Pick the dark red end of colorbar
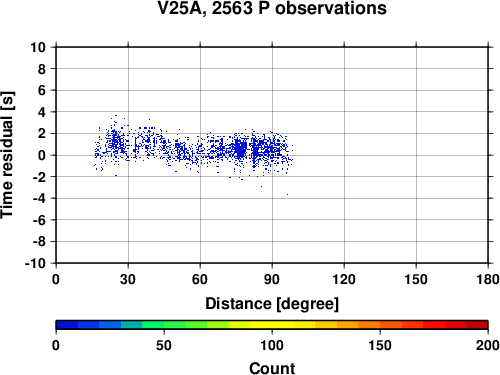The image size is (500, 375). [x=477, y=325]
